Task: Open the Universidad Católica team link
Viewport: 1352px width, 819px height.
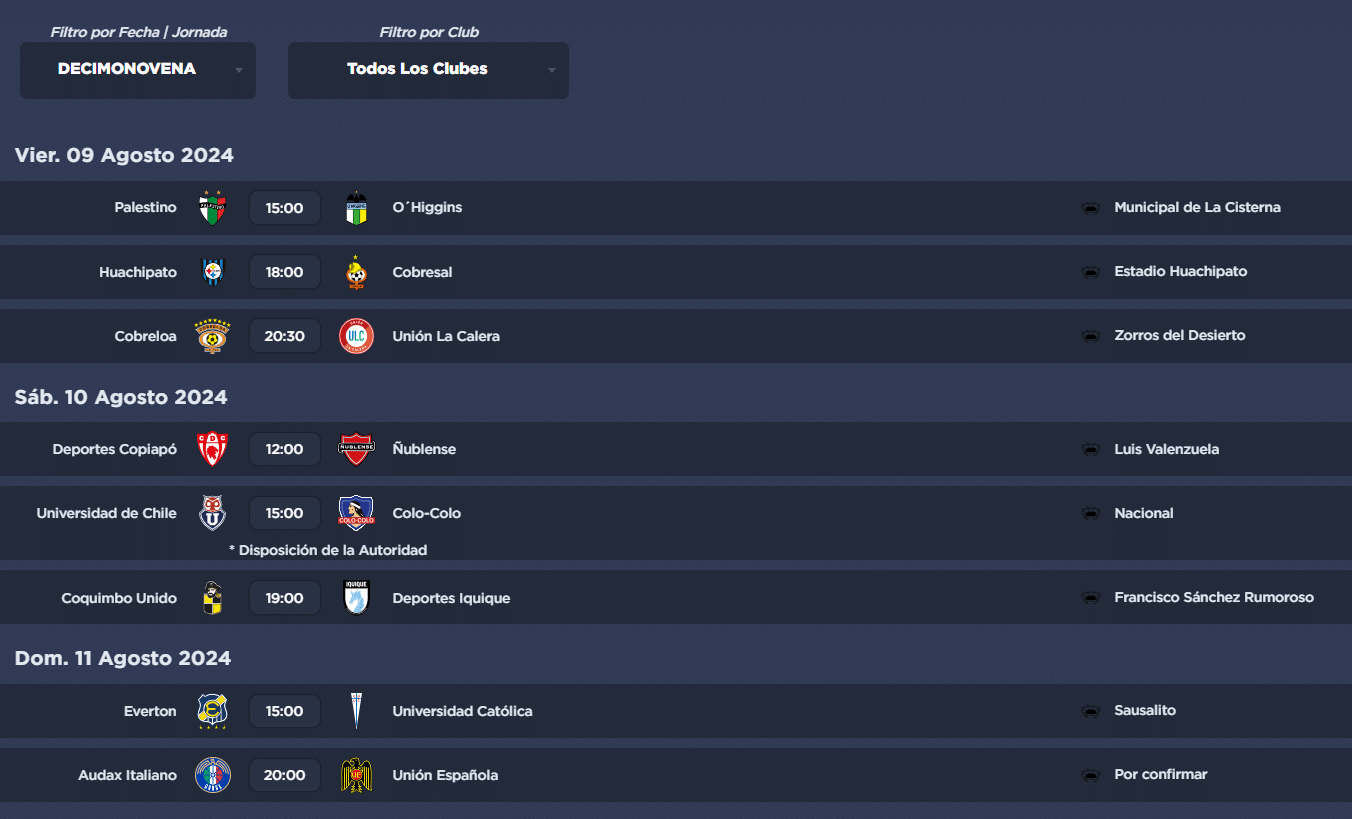Action: 462,711
